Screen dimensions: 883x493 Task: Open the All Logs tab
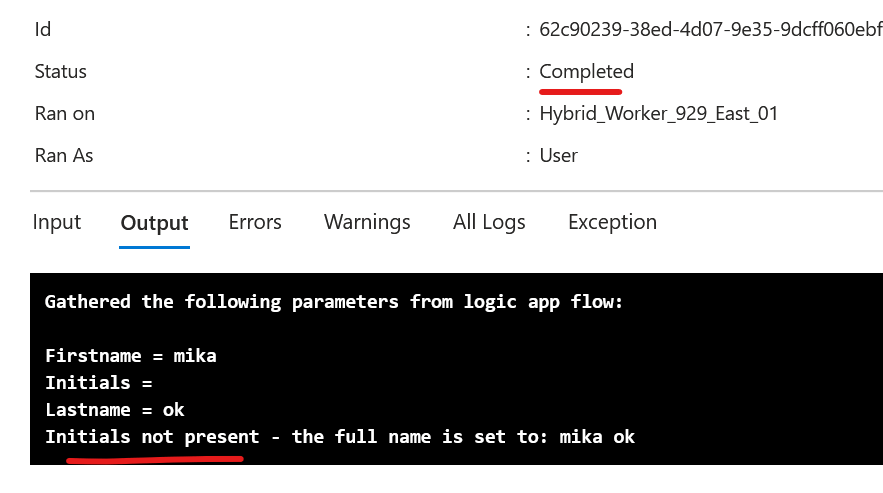(489, 222)
